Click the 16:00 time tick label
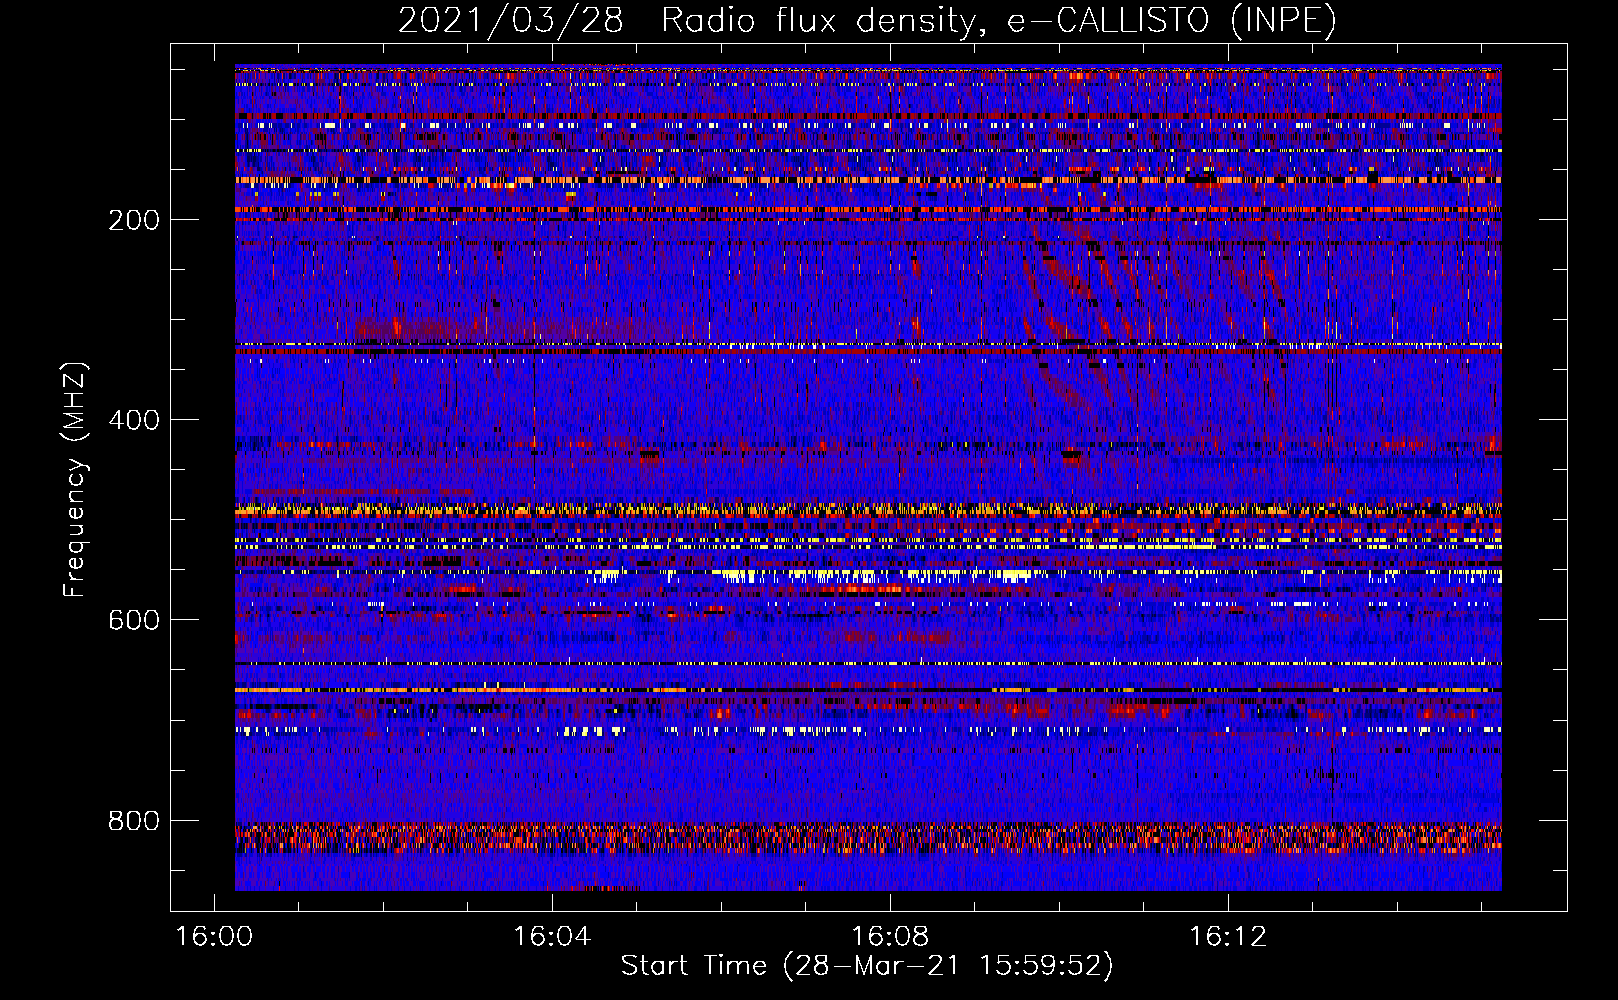 point(213,937)
